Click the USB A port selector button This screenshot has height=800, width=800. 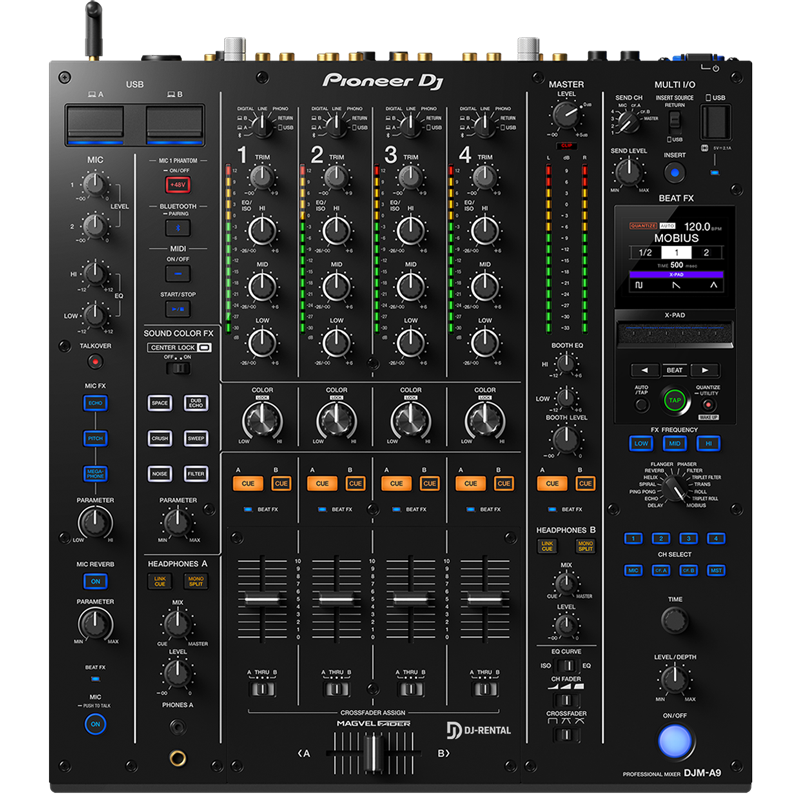pos(95,125)
